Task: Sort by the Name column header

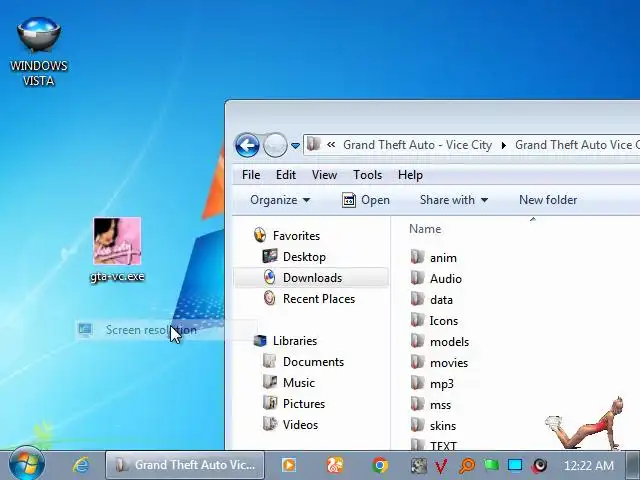Action: (x=425, y=229)
